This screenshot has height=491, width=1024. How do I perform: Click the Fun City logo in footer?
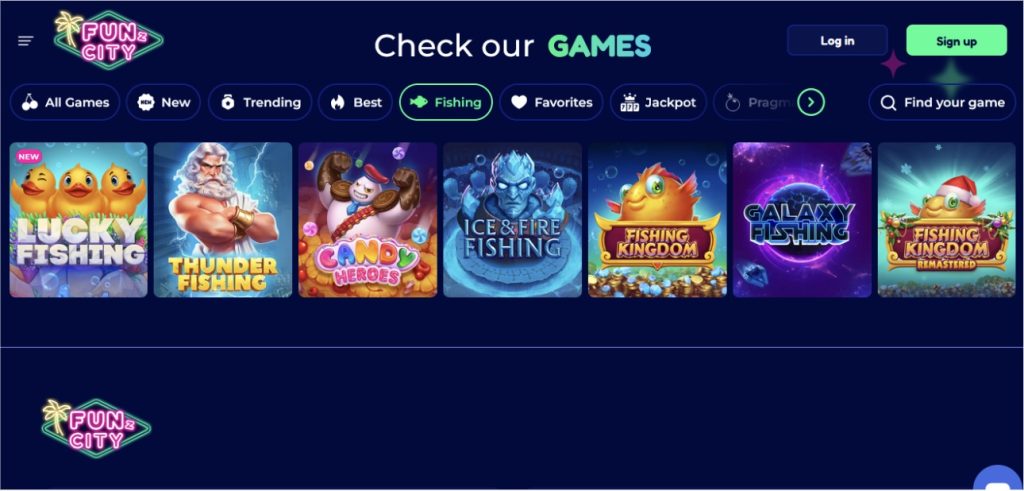coord(96,428)
